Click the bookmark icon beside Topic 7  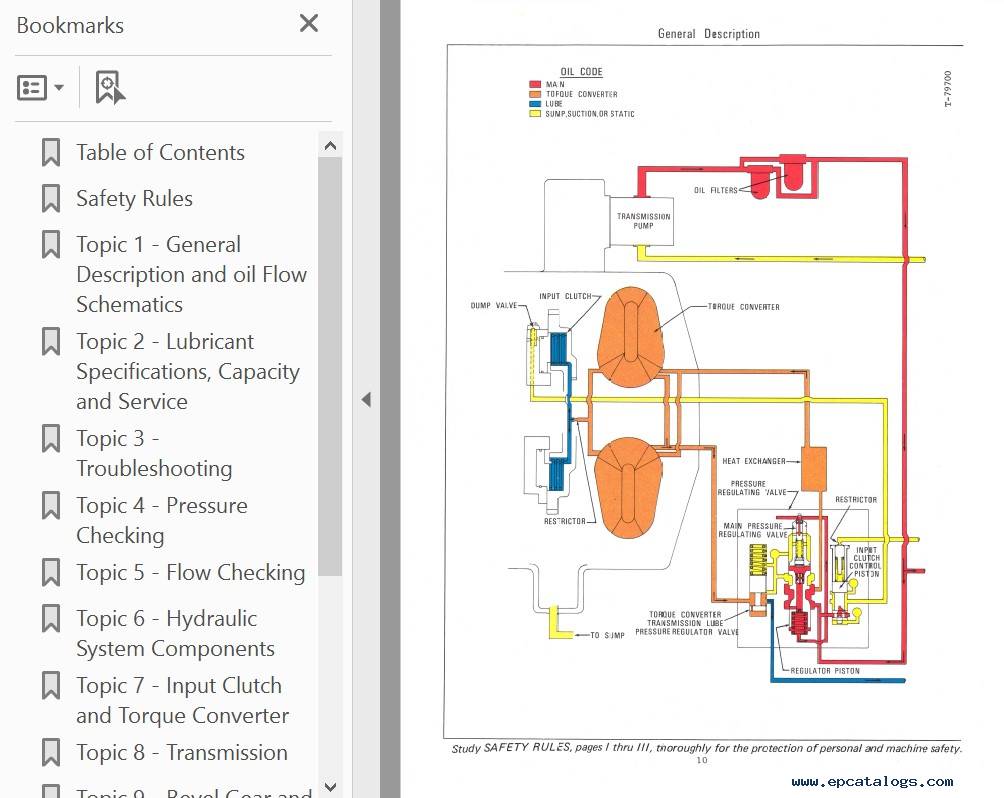pos(51,685)
